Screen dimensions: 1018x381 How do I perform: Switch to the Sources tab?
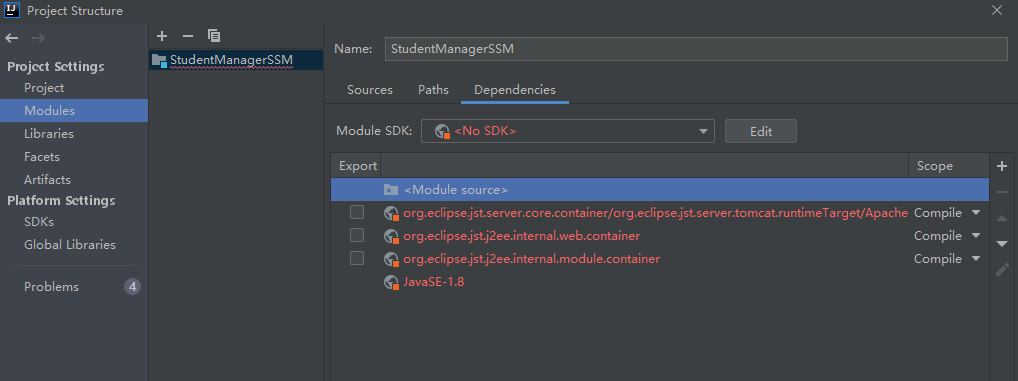coord(370,90)
